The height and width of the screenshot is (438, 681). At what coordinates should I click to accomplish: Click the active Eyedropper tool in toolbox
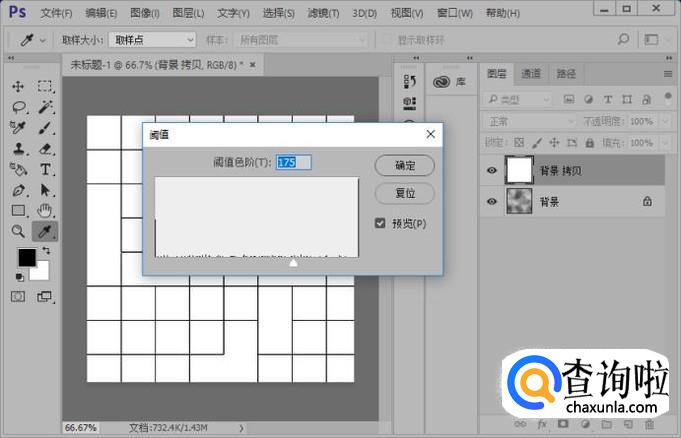45,231
